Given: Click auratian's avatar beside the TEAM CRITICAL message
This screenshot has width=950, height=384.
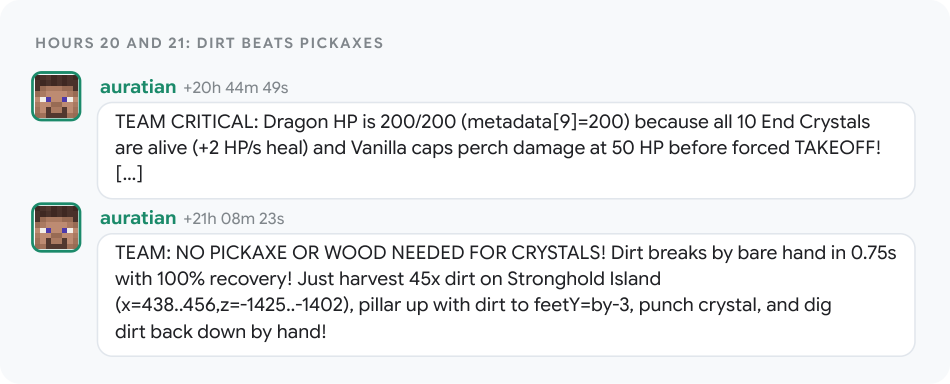Looking at the screenshot, I should [56, 96].
